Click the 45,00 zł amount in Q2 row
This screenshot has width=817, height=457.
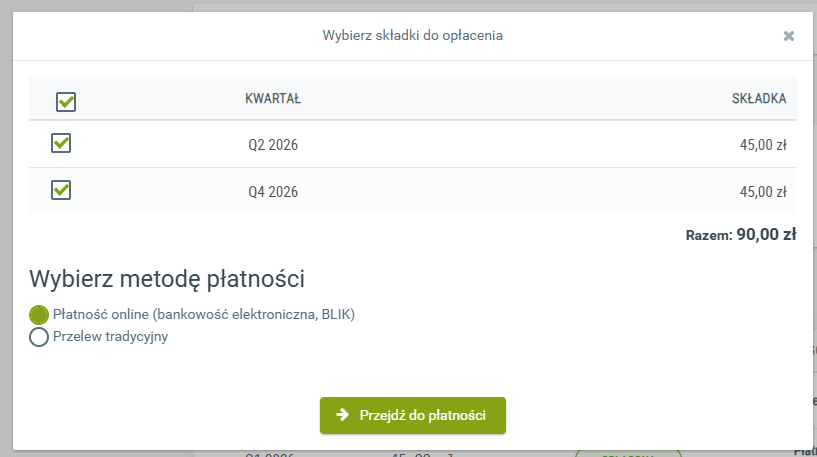[762, 145]
